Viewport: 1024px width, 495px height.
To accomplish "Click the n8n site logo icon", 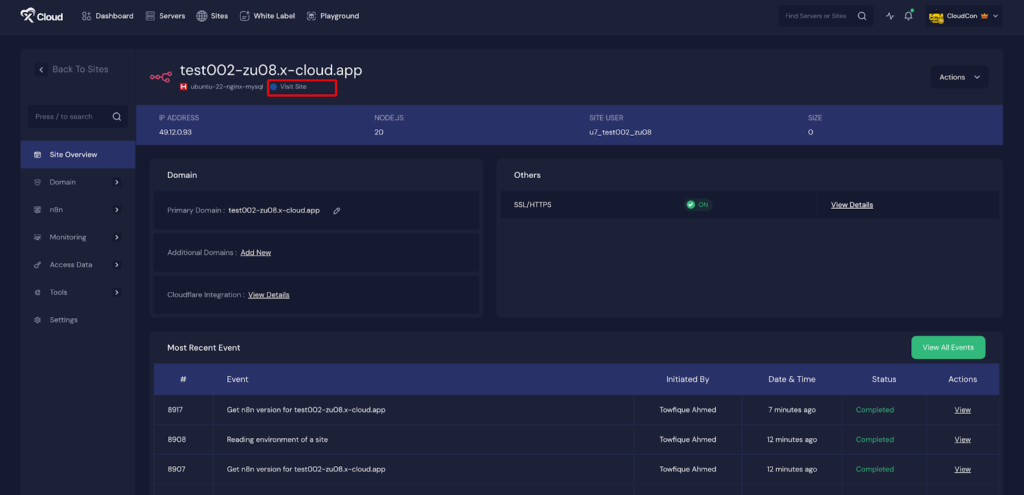I will coord(160,76).
